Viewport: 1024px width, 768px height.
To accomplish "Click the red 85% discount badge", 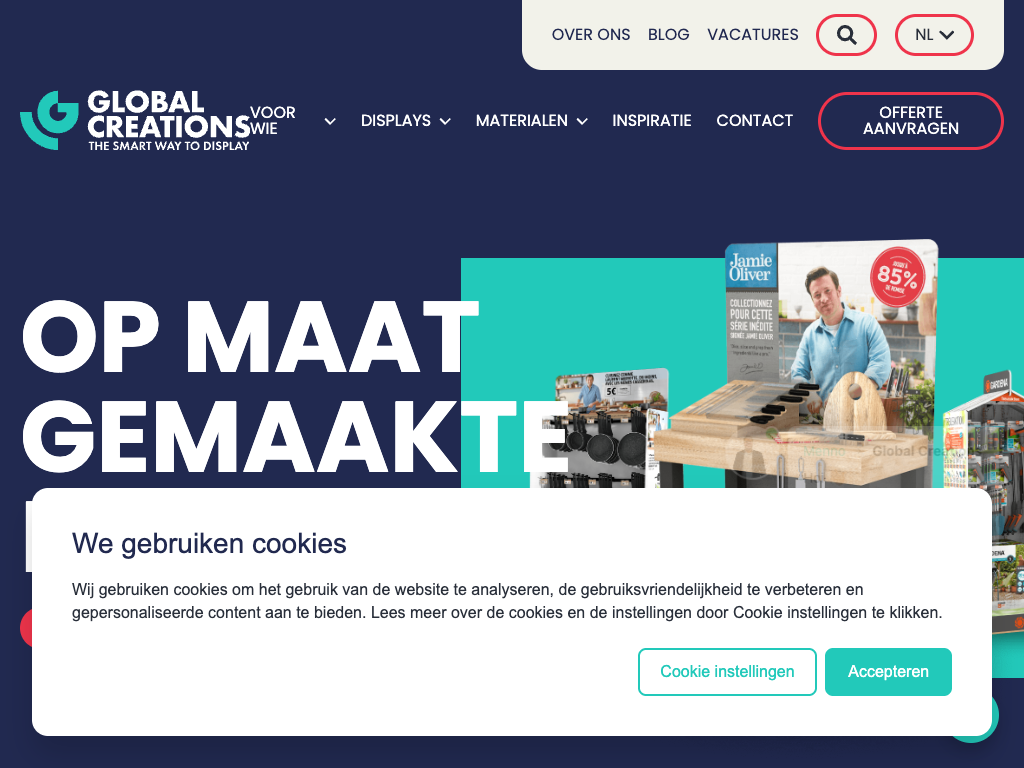I will (x=898, y=276).
